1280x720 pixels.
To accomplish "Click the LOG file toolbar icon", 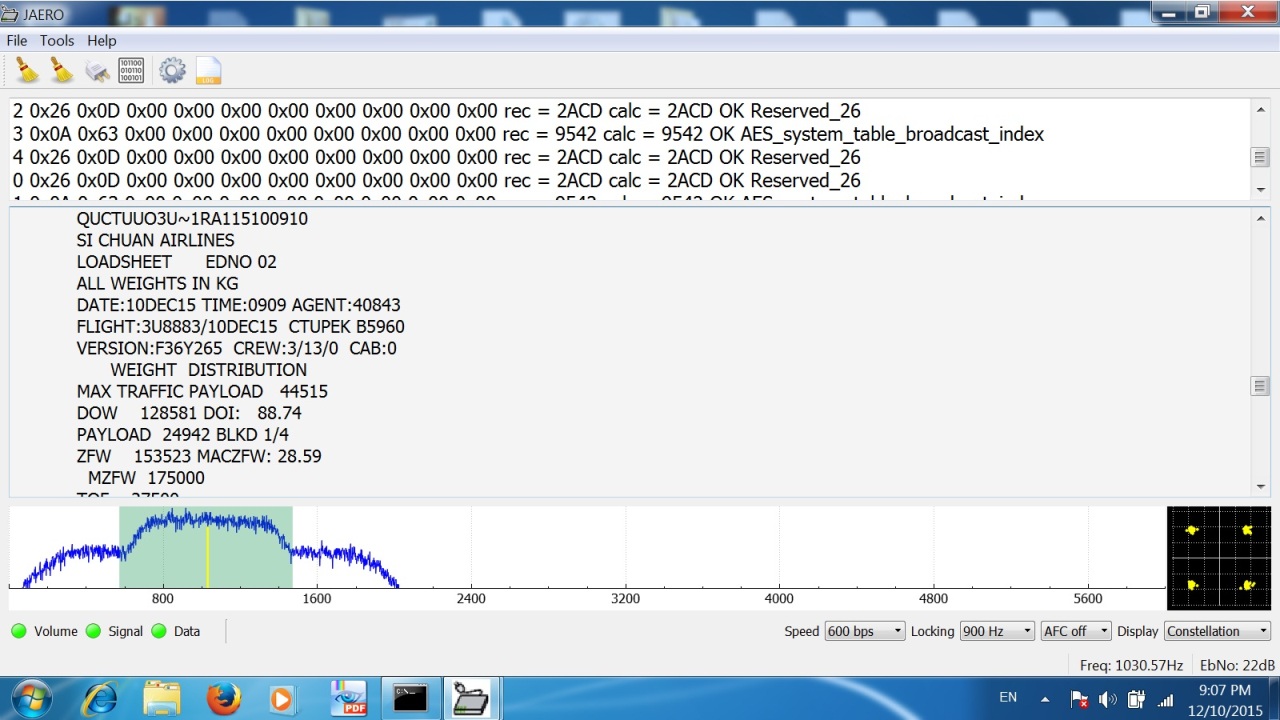I will point(208,70).
